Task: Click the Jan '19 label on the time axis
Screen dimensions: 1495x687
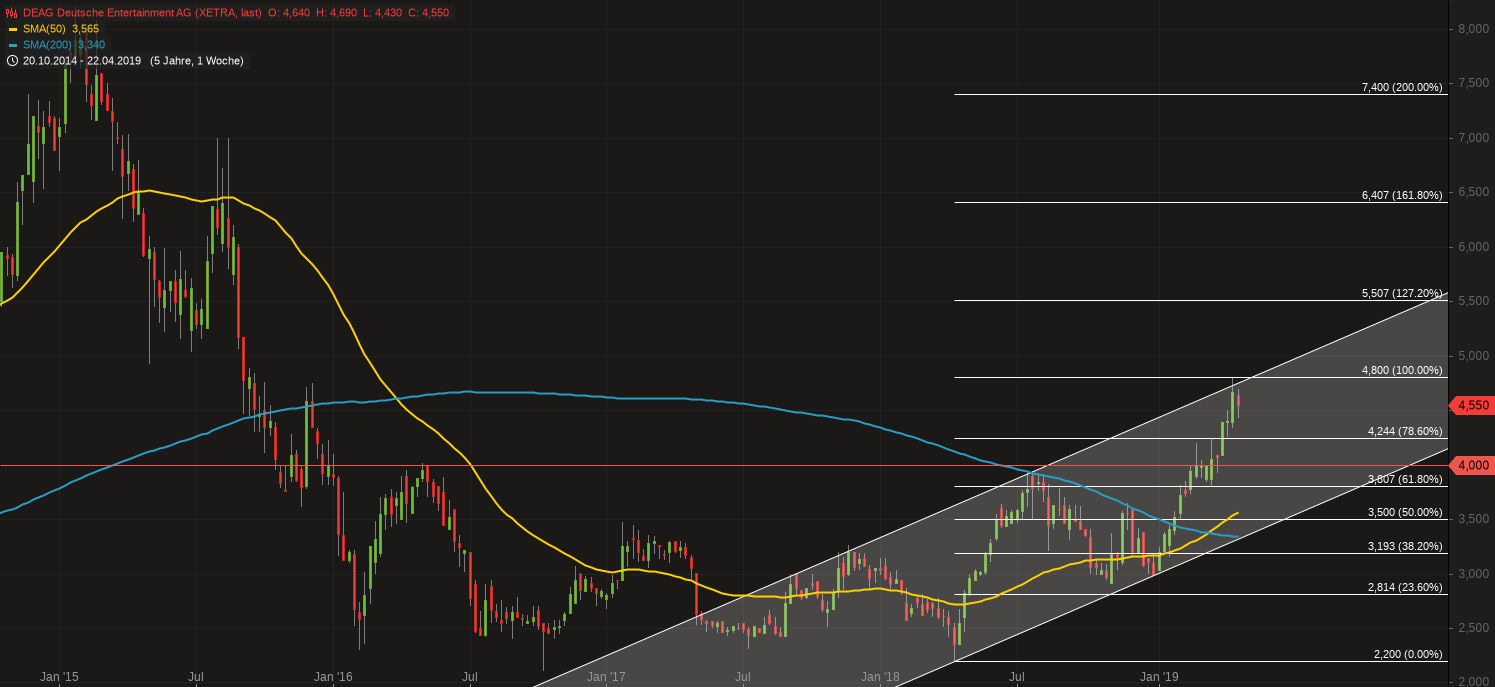Action: pos(1159,676)
